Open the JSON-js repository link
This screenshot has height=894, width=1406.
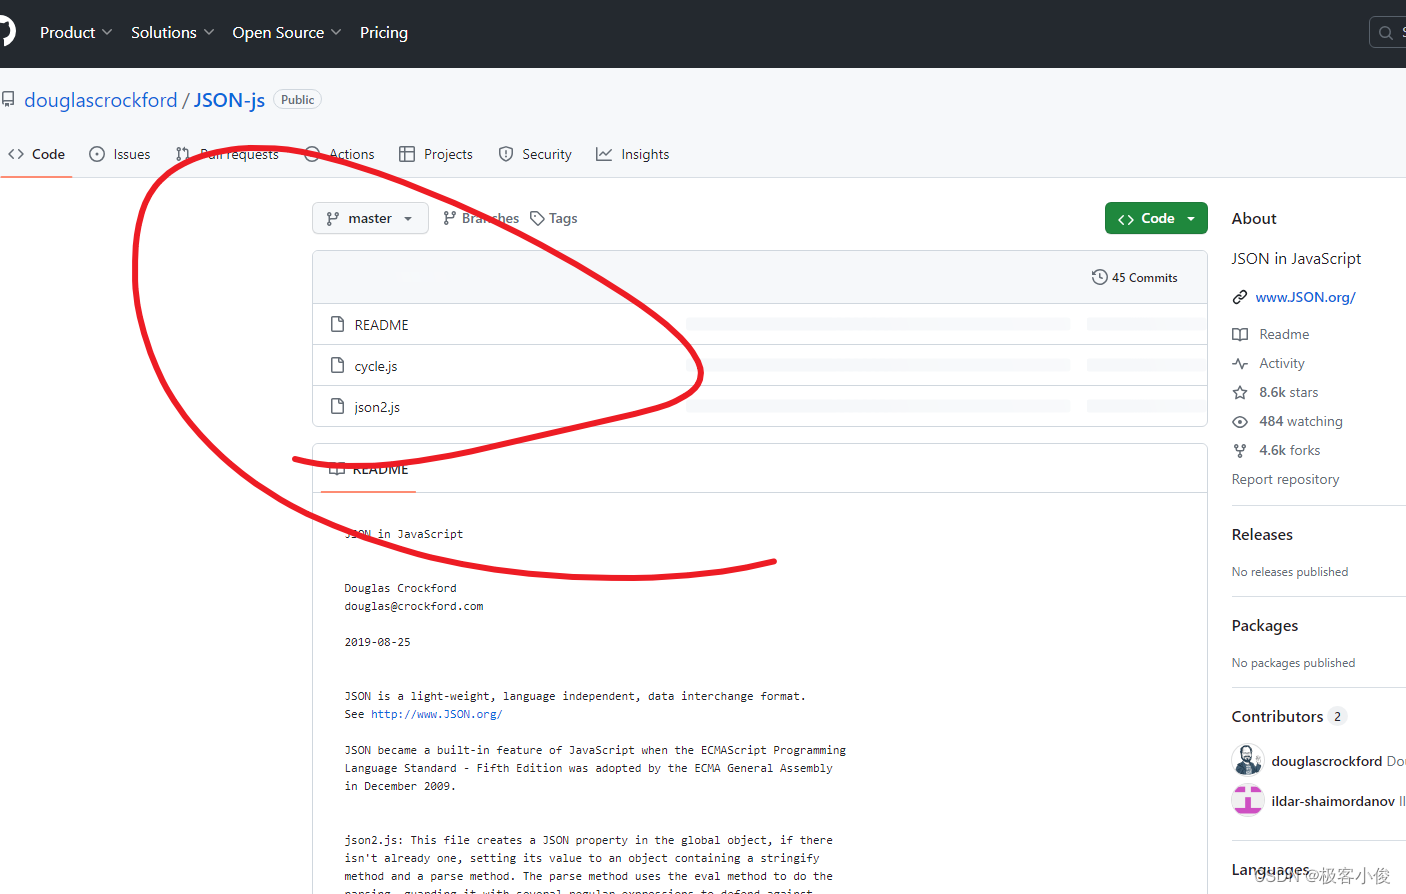(229, 100)
